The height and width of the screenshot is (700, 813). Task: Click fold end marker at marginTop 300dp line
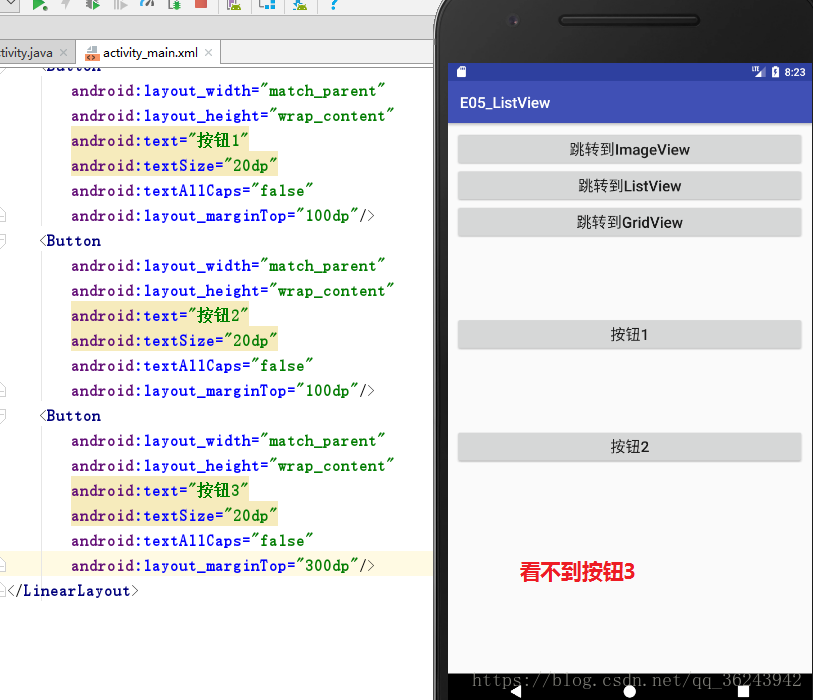coord(2,565)
